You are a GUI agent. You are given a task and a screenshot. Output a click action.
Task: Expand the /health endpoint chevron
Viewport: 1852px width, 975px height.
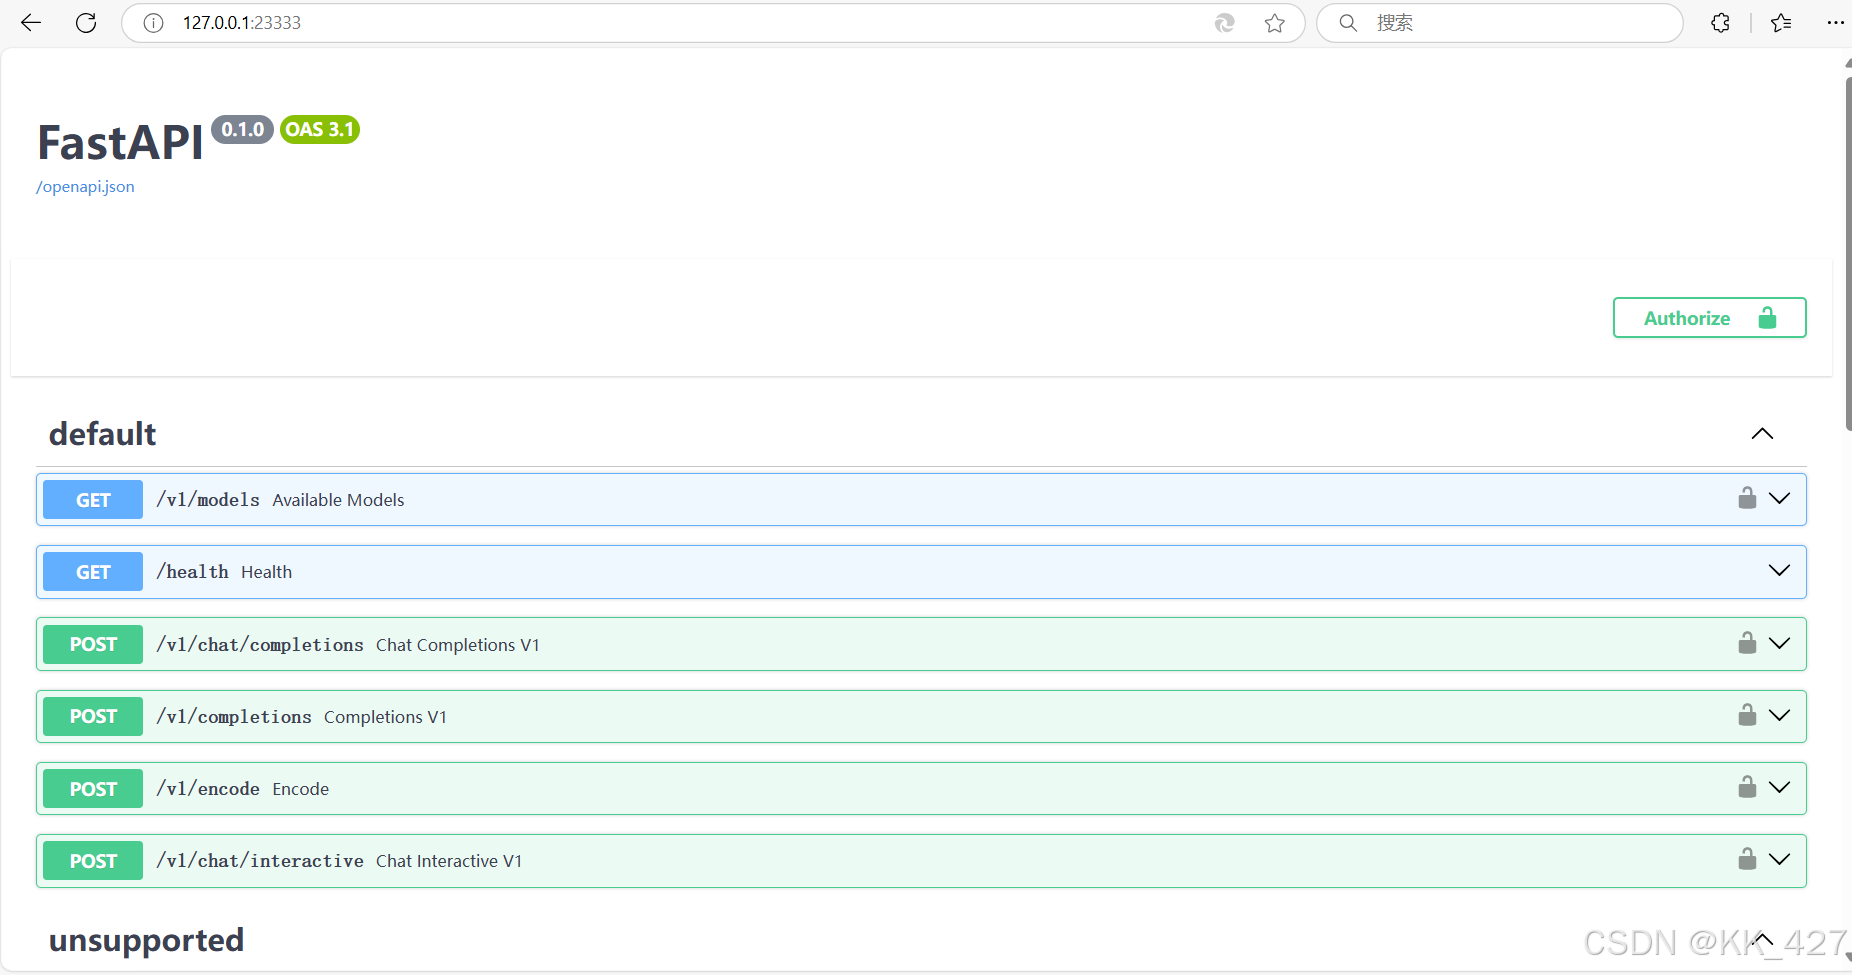pos(1779,570)
